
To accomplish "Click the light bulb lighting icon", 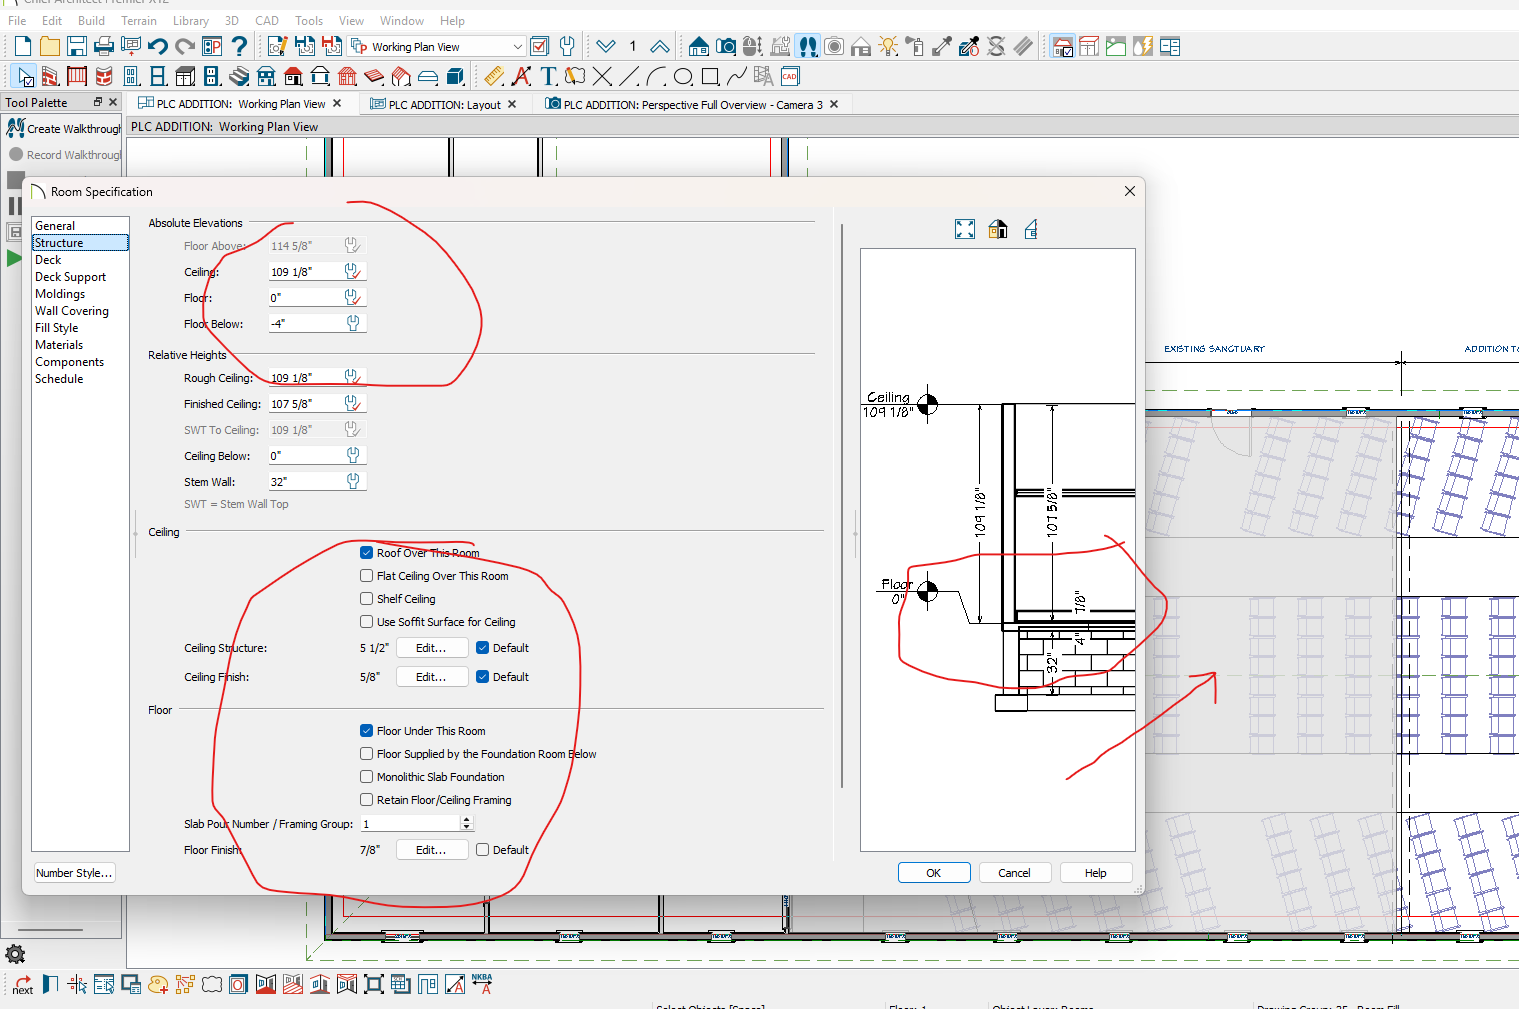I will point(888,46).
